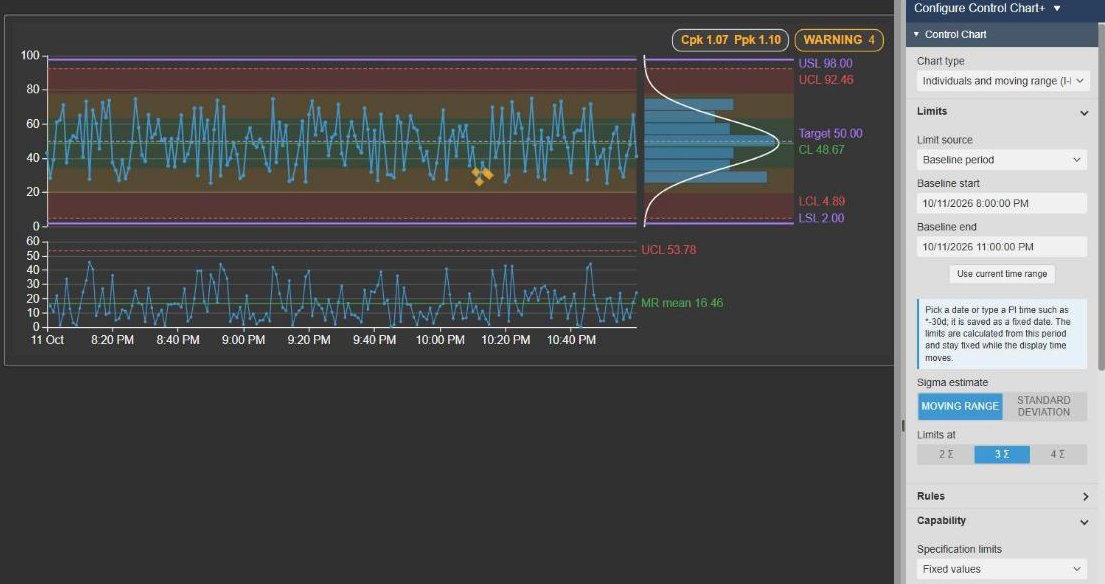Select MOVING RANGE sigma estimate
The image size is (1105, 584).
[960, 406]
